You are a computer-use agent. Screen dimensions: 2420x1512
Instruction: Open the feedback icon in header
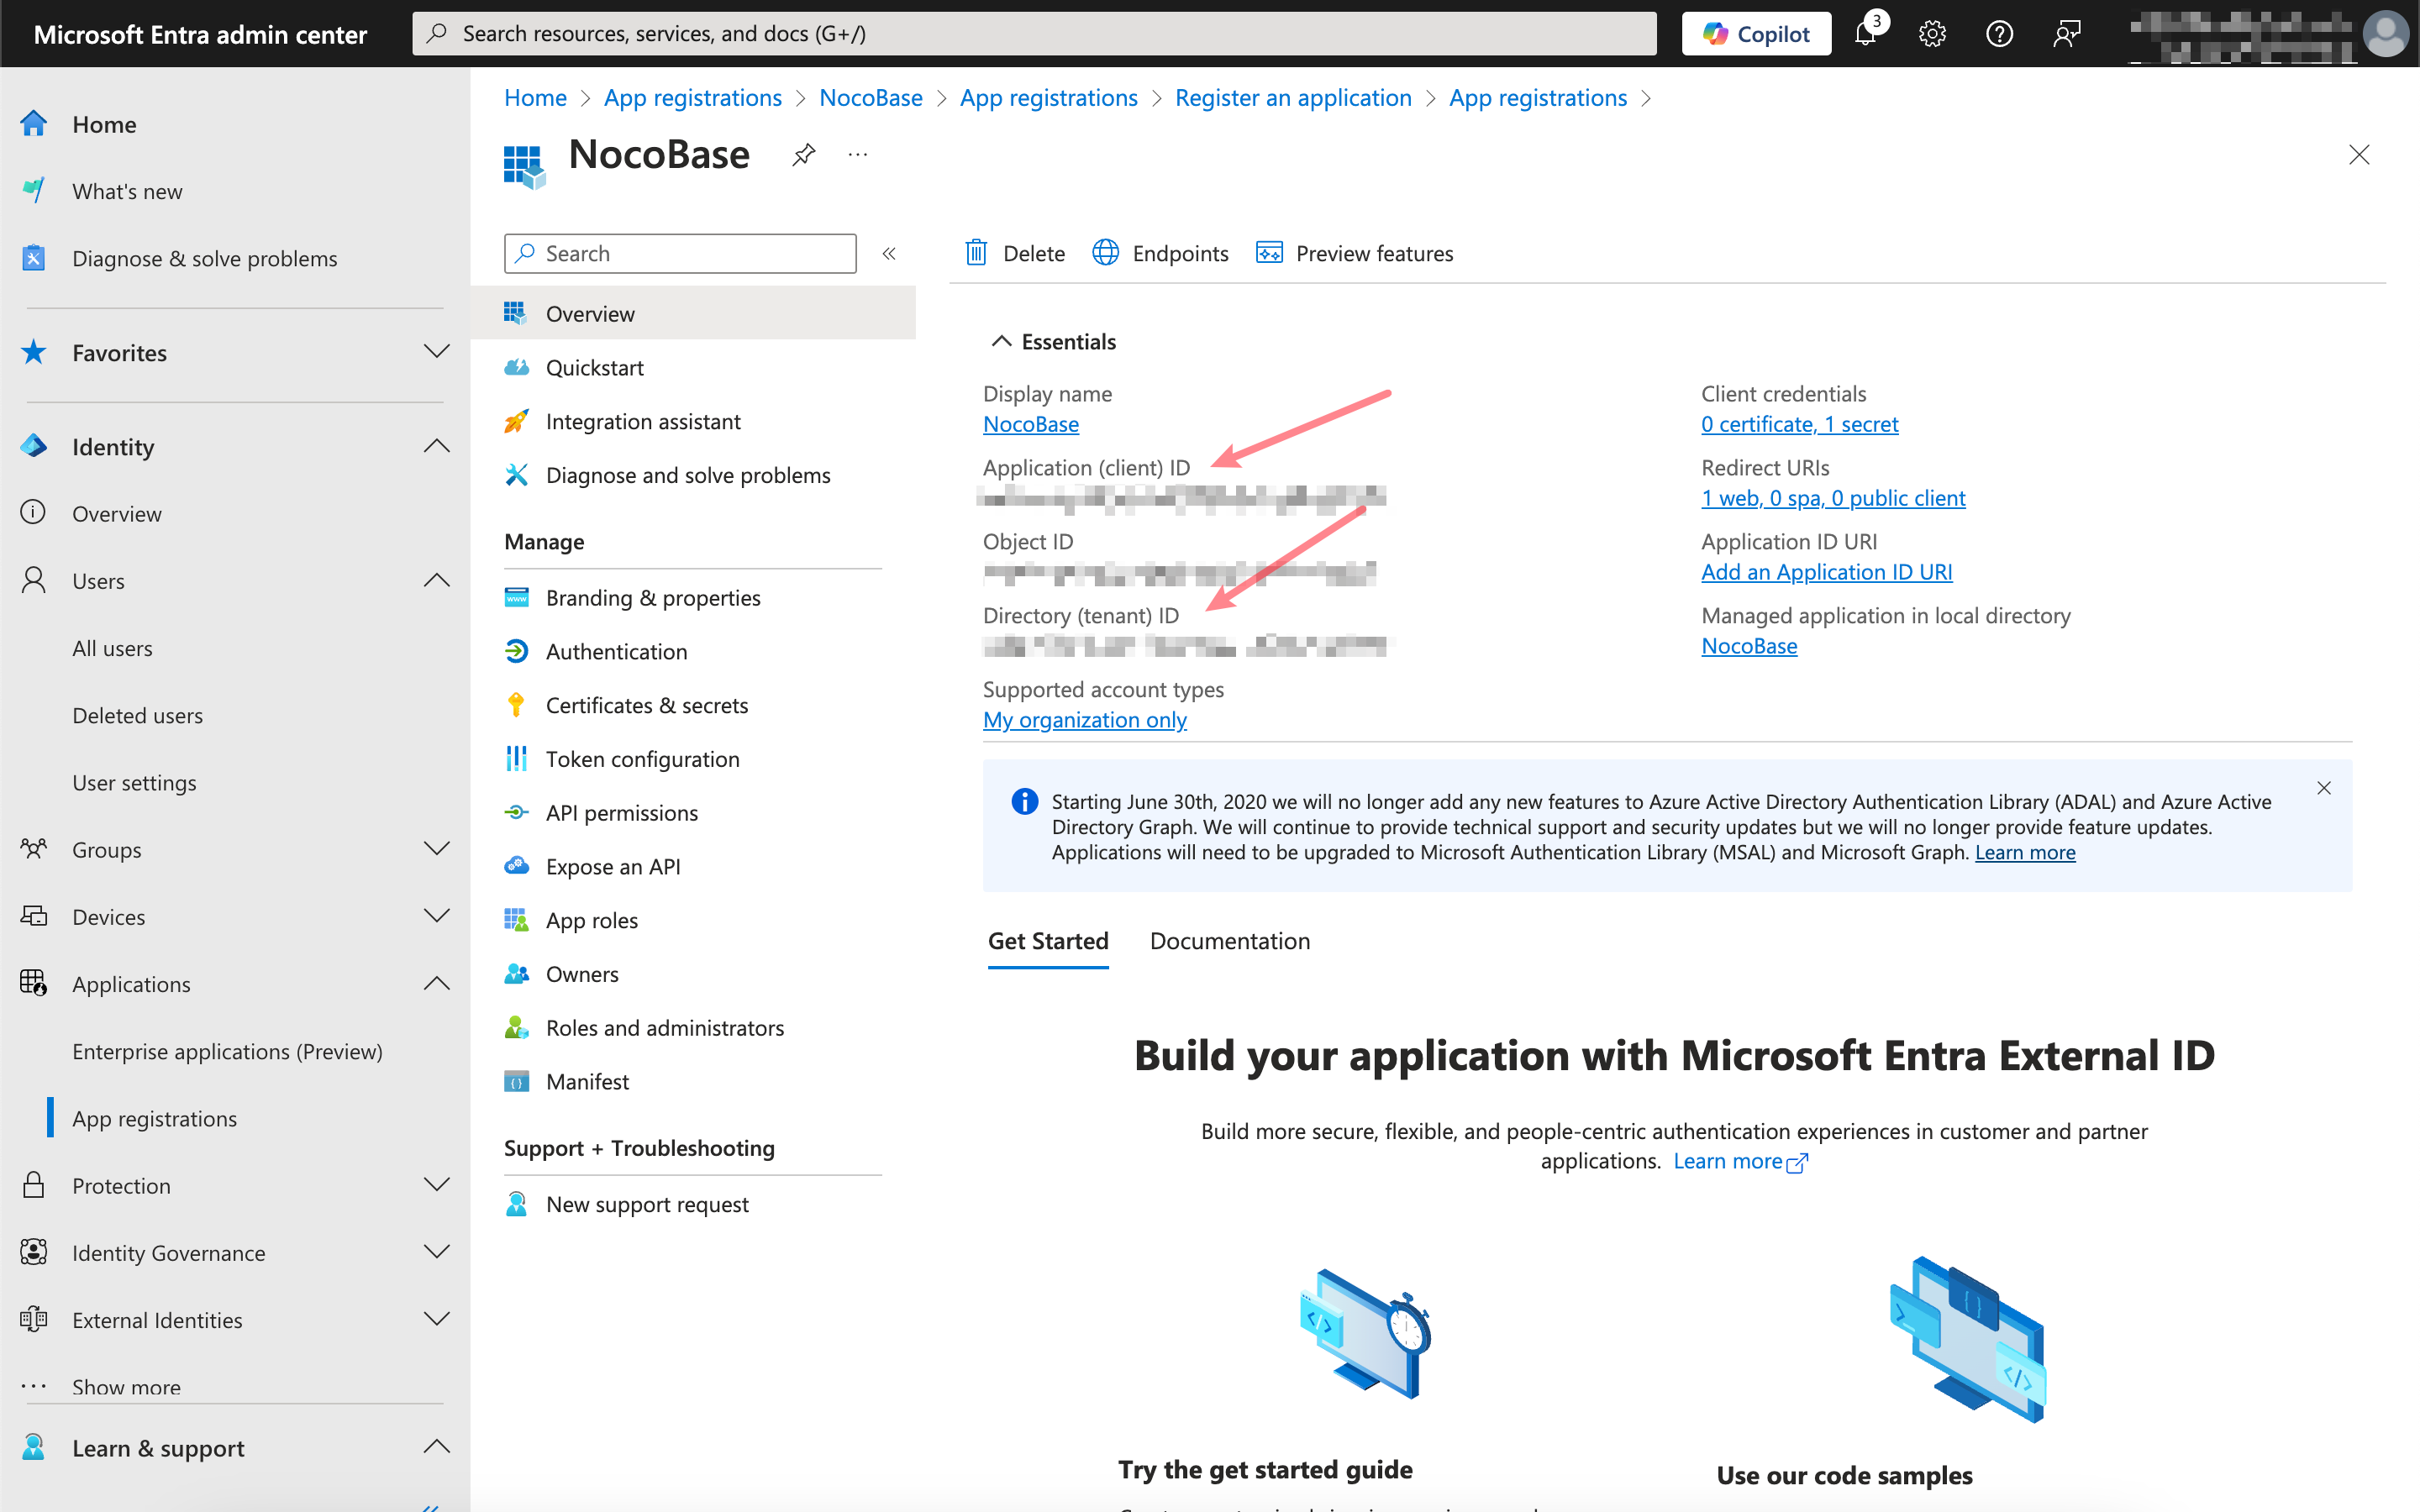2066,34
